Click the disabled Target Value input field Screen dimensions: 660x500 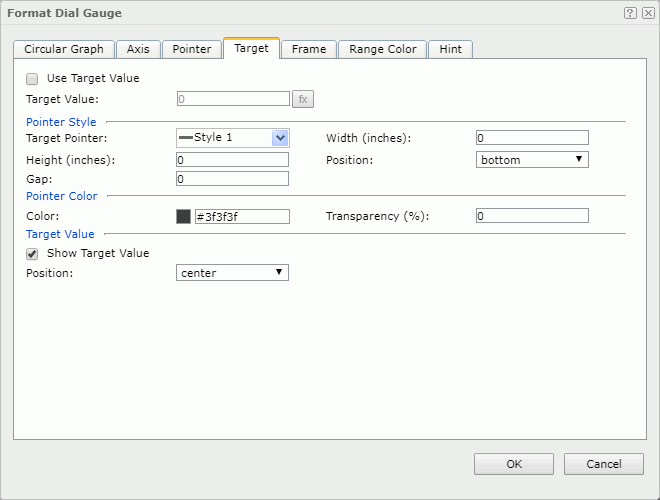[x=233, y=99]
